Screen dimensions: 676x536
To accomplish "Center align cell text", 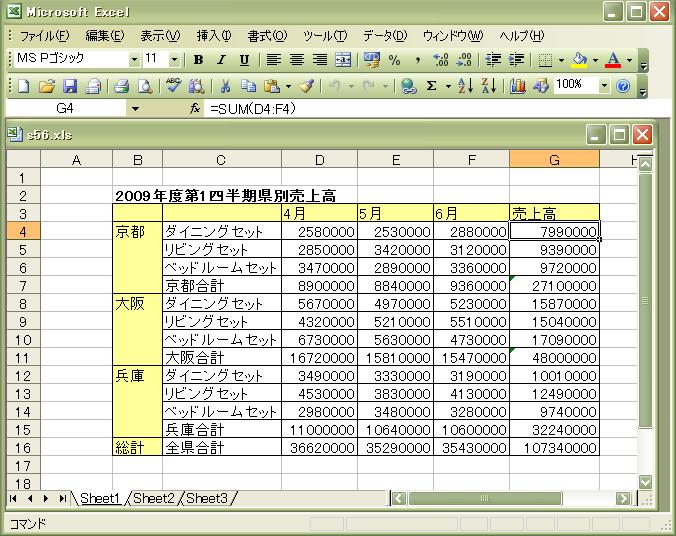I will click(297, 60).
